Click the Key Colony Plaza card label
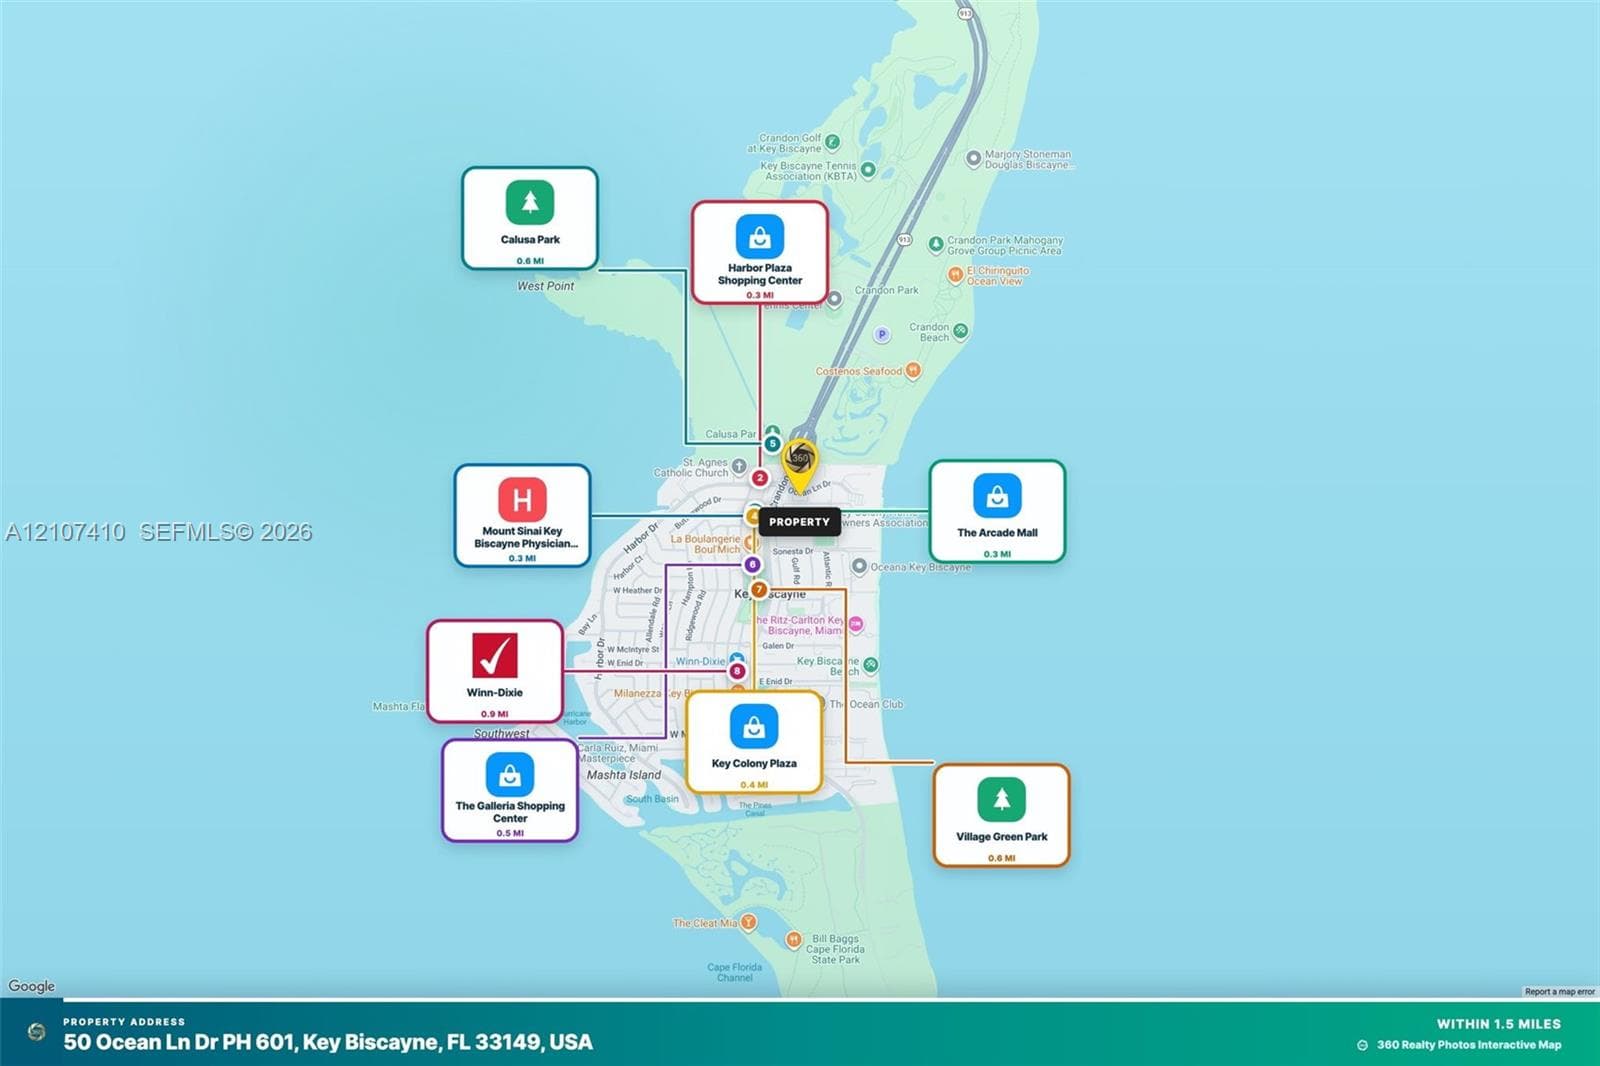This screenshot has width=1600, height=1066. coord(754,764)
